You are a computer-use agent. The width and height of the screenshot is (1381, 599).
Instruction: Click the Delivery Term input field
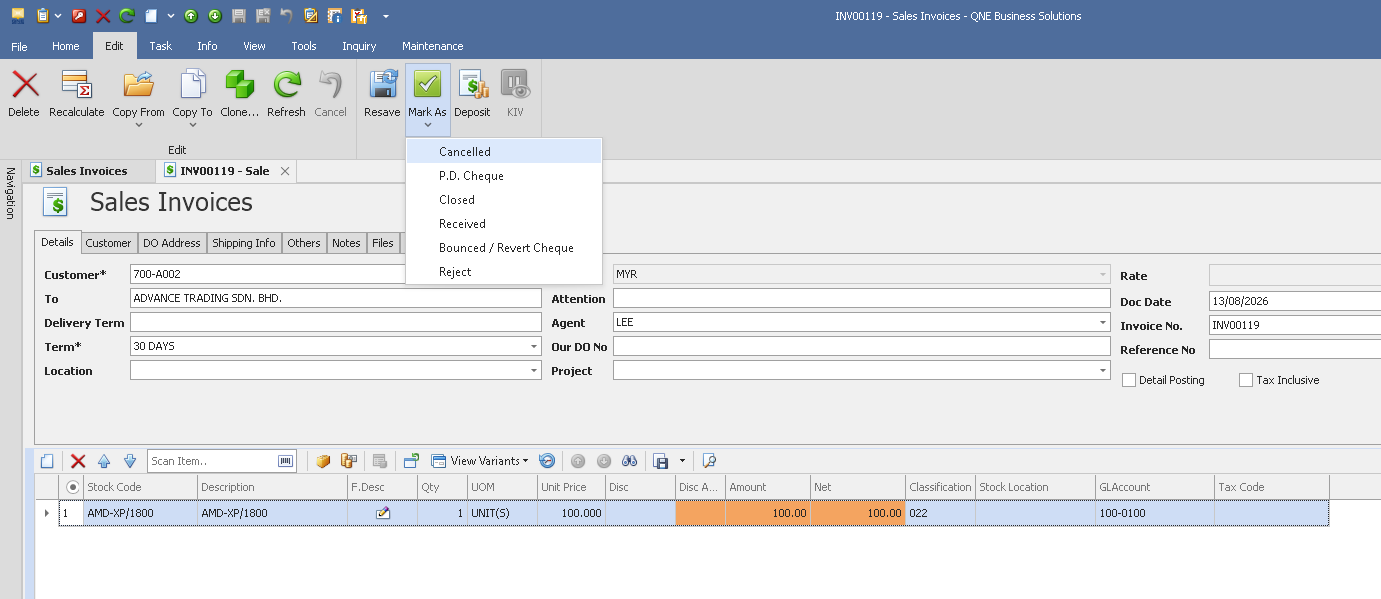click(335, 323)
